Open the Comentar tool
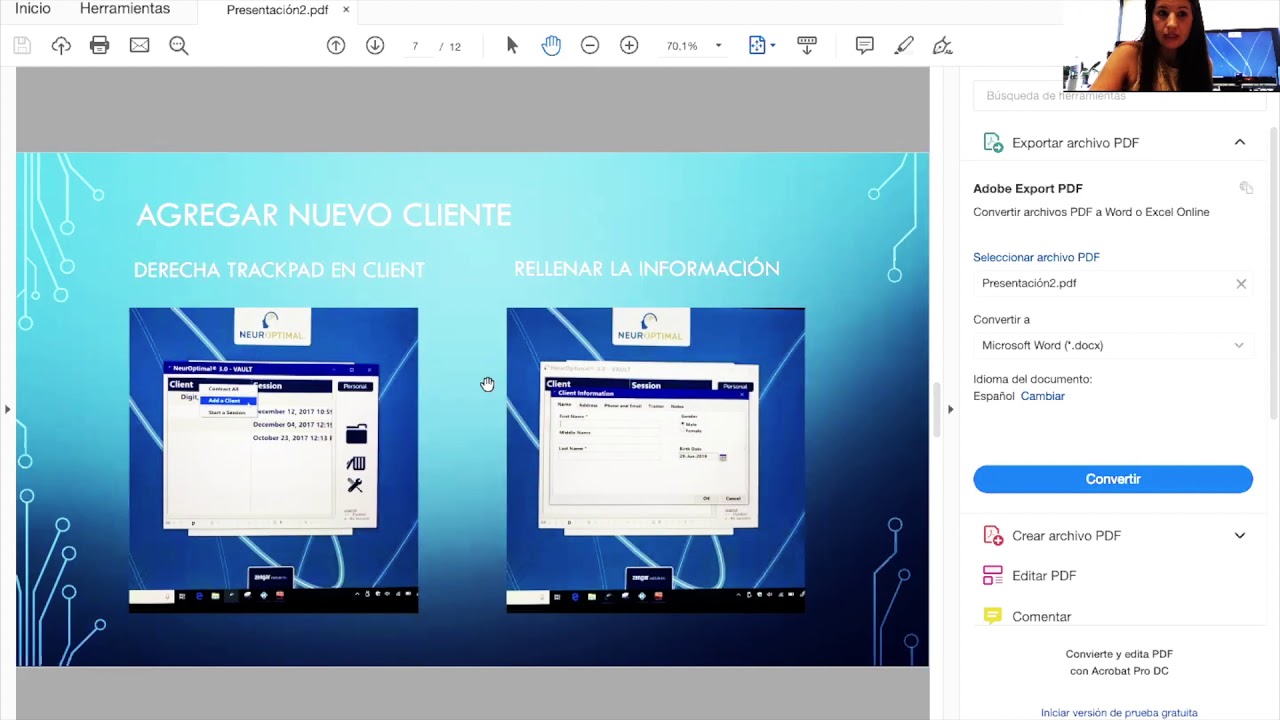This screenshot has width=1280, height=720. [1041, 617]
